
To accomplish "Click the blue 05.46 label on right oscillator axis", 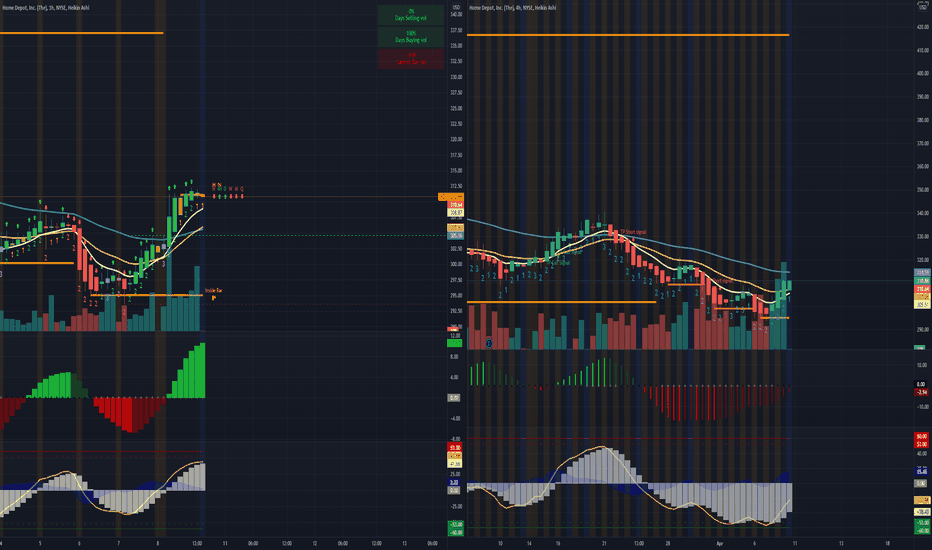I will pyautogui.click(x=922, y=472).
